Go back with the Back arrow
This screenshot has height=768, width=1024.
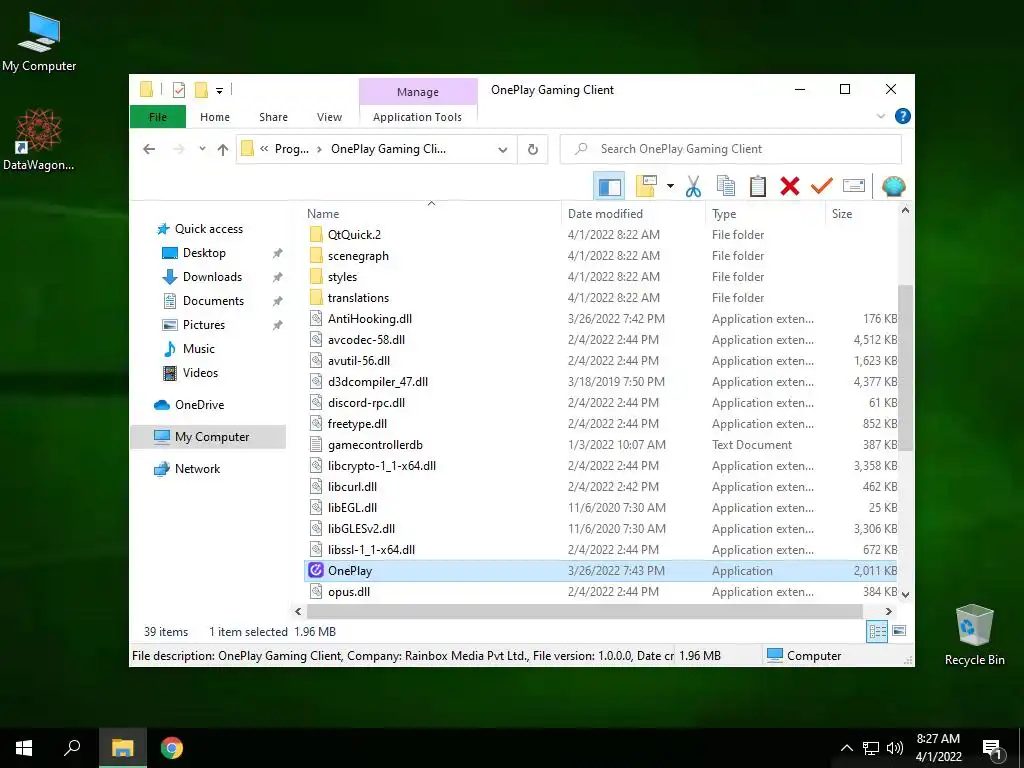coord(149,149)
